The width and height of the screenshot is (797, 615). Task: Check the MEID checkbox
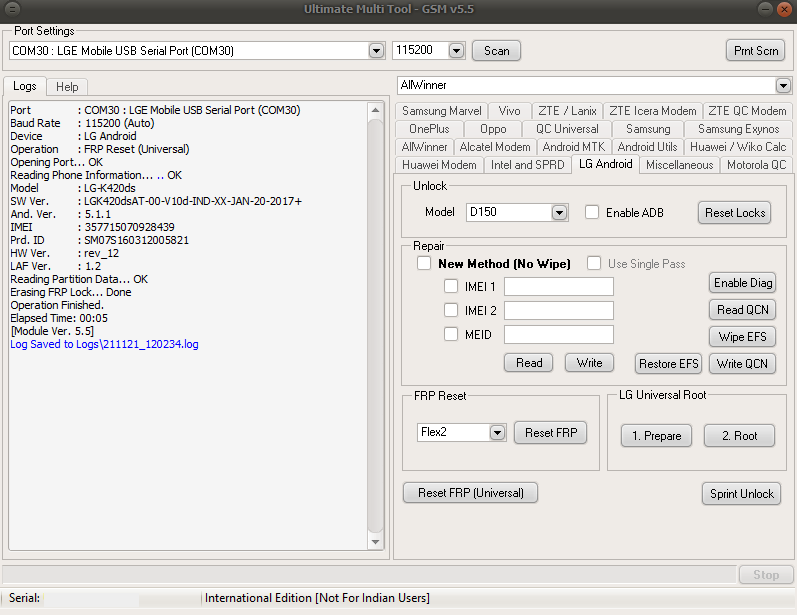tap(451, 334)
